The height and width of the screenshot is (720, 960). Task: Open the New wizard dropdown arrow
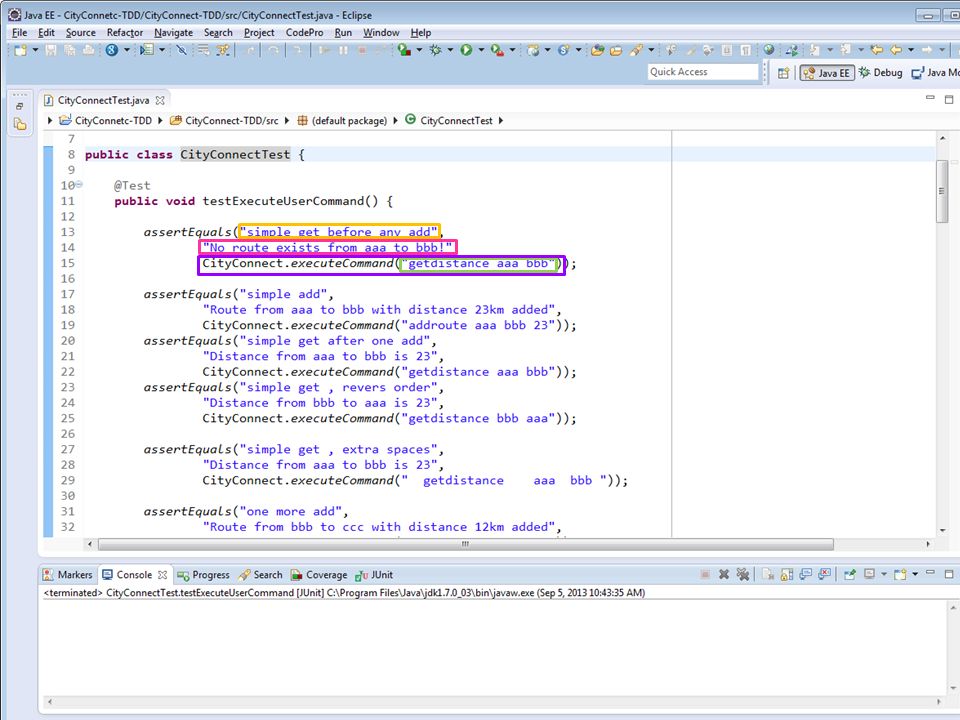(x=35, y=50)
